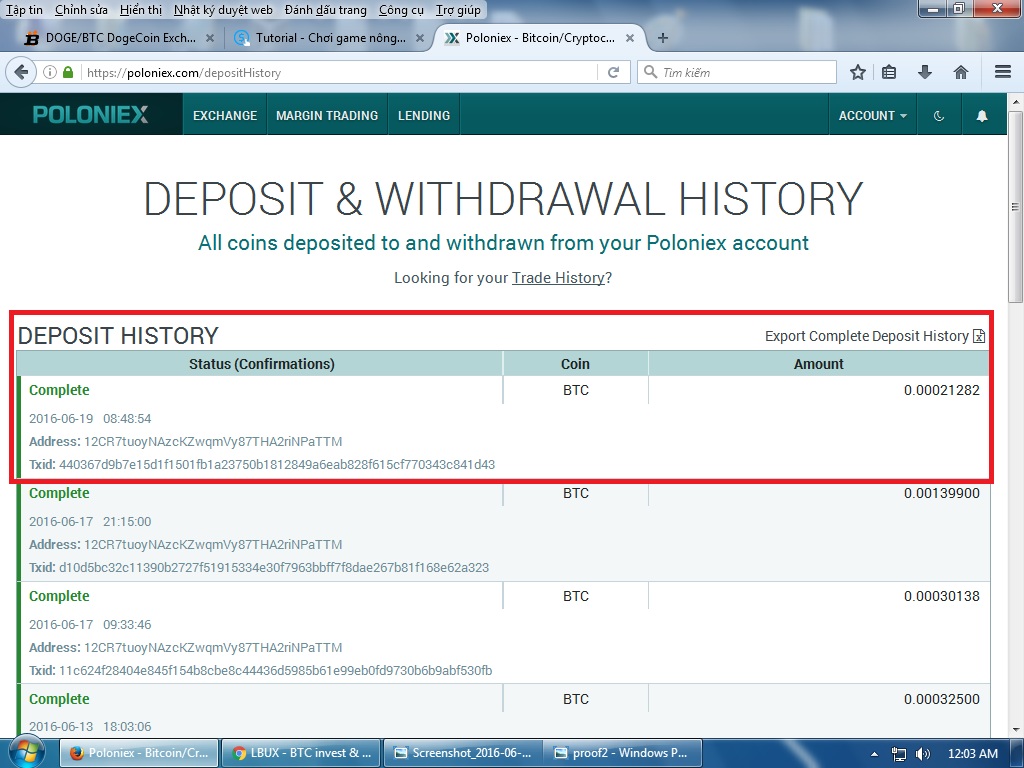Click the page vertical scrollbar thumb
Viewport: 1024px width, 768px height.
1015,206
